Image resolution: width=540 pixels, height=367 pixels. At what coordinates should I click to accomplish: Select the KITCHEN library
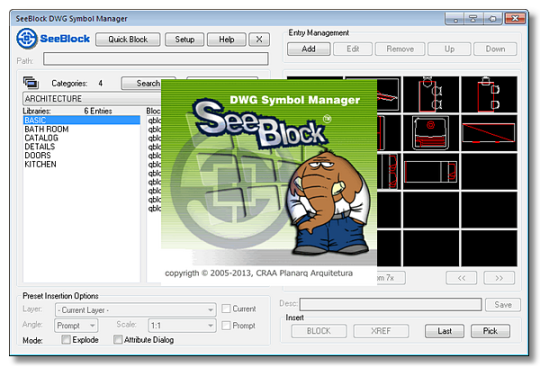(82, 164)
